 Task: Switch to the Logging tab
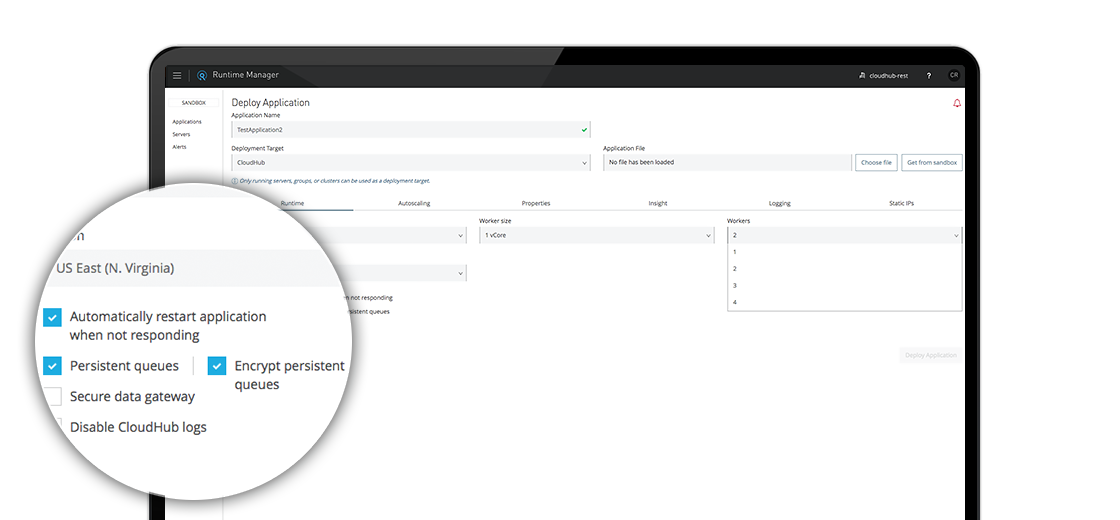pyautogui.click(x=779, y=204)
